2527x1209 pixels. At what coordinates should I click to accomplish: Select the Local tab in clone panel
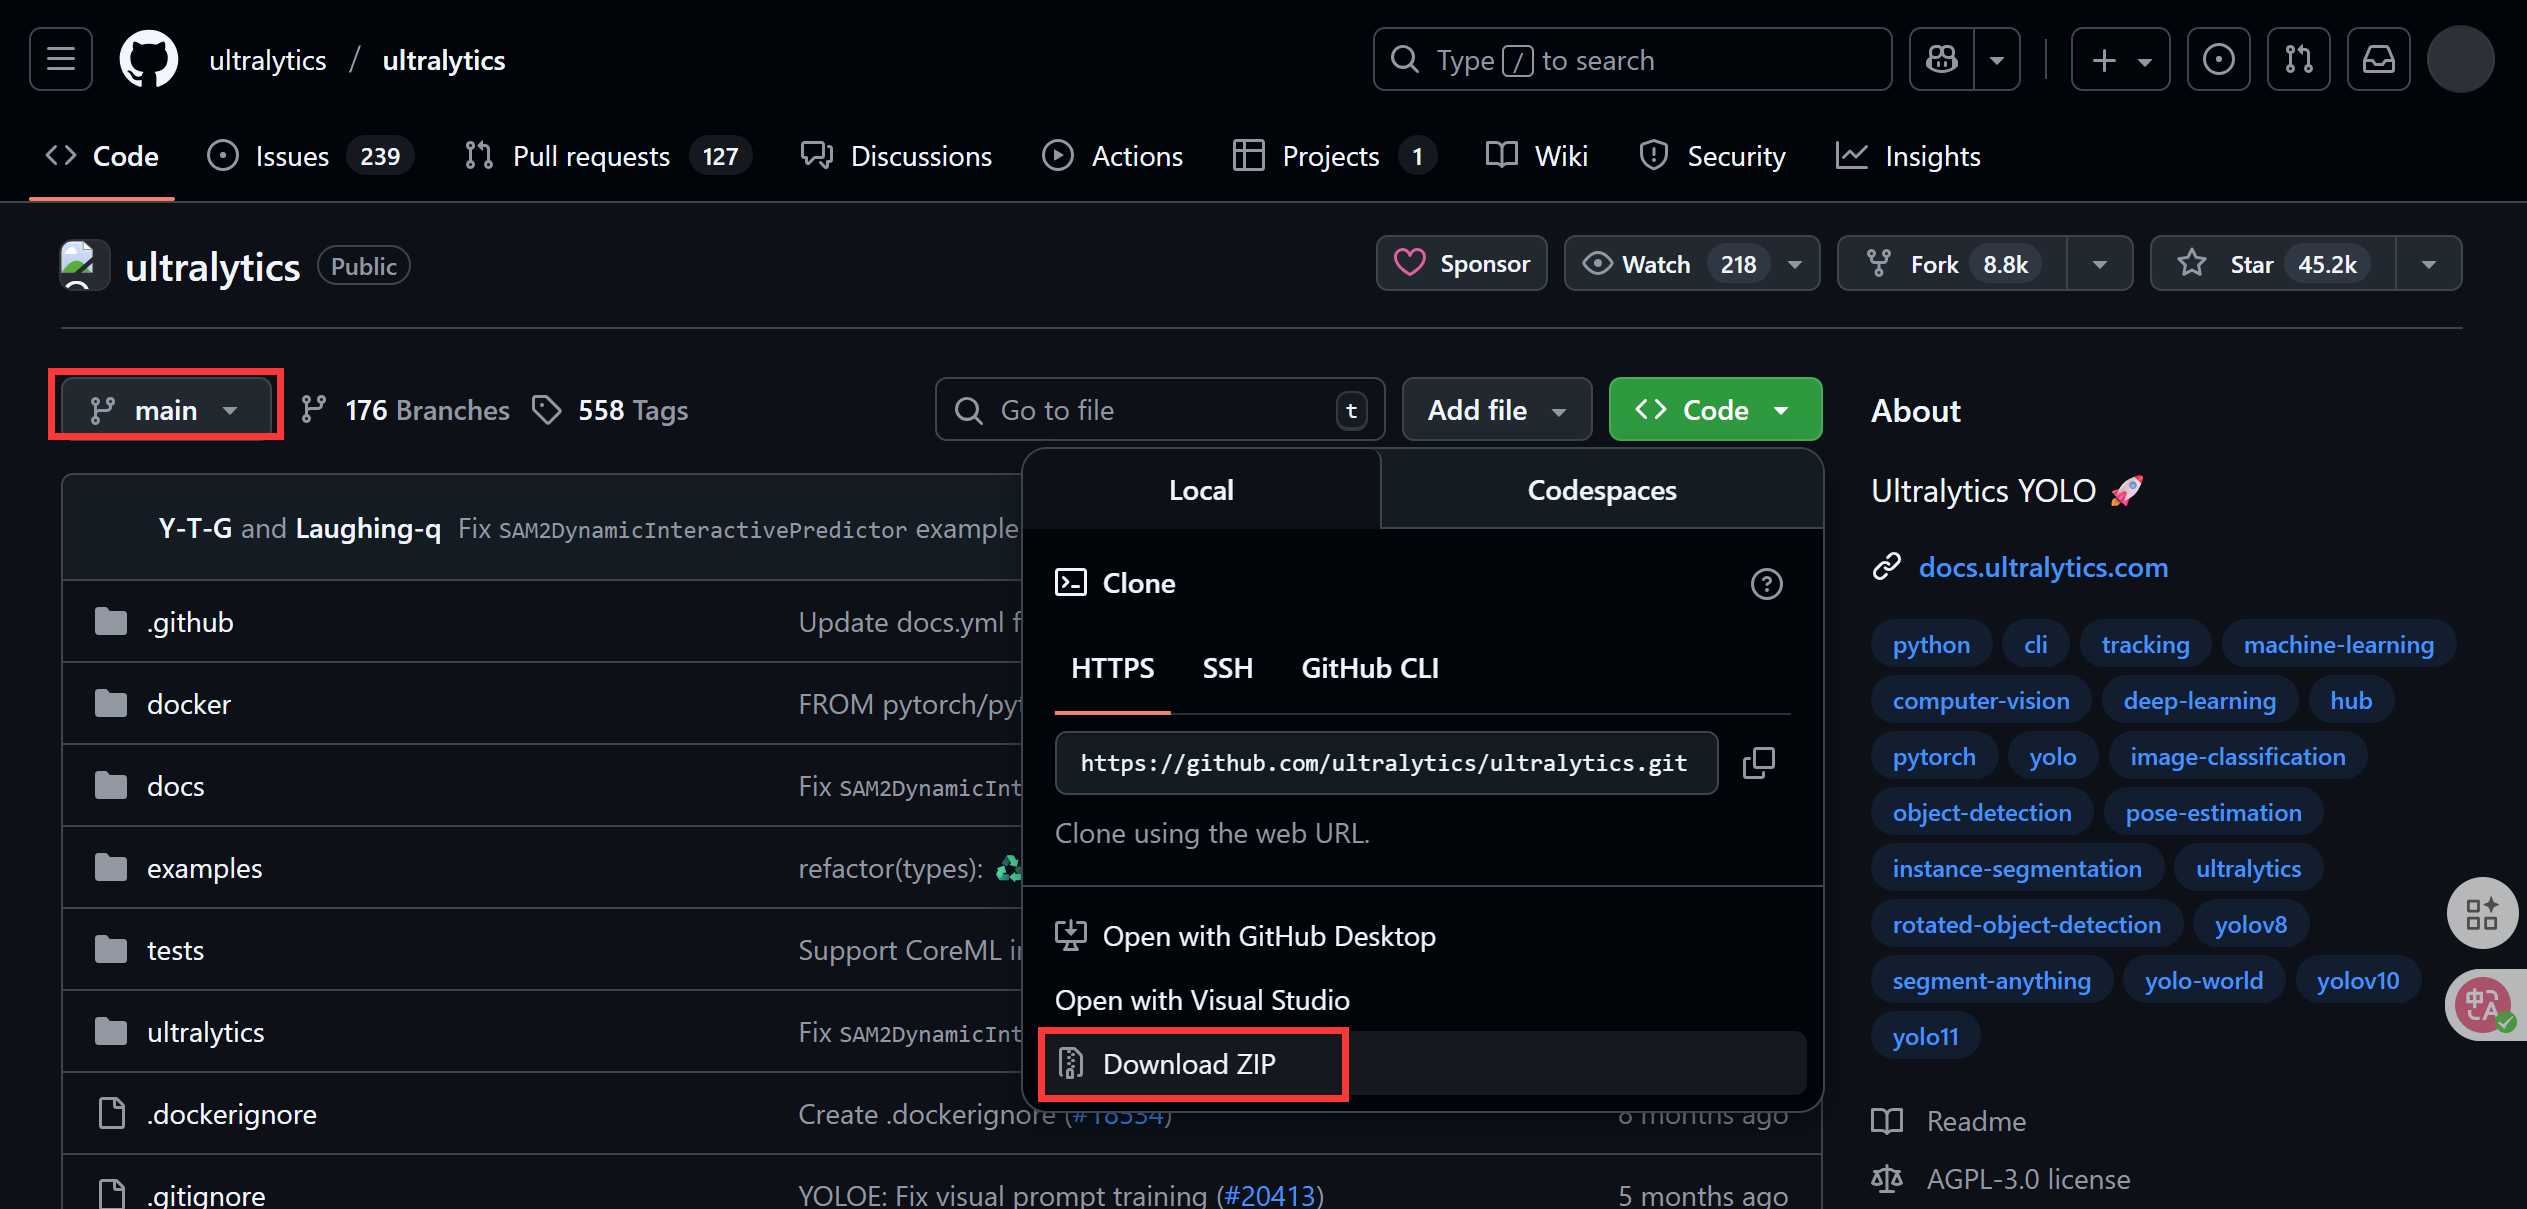(x=1201, y=490)
